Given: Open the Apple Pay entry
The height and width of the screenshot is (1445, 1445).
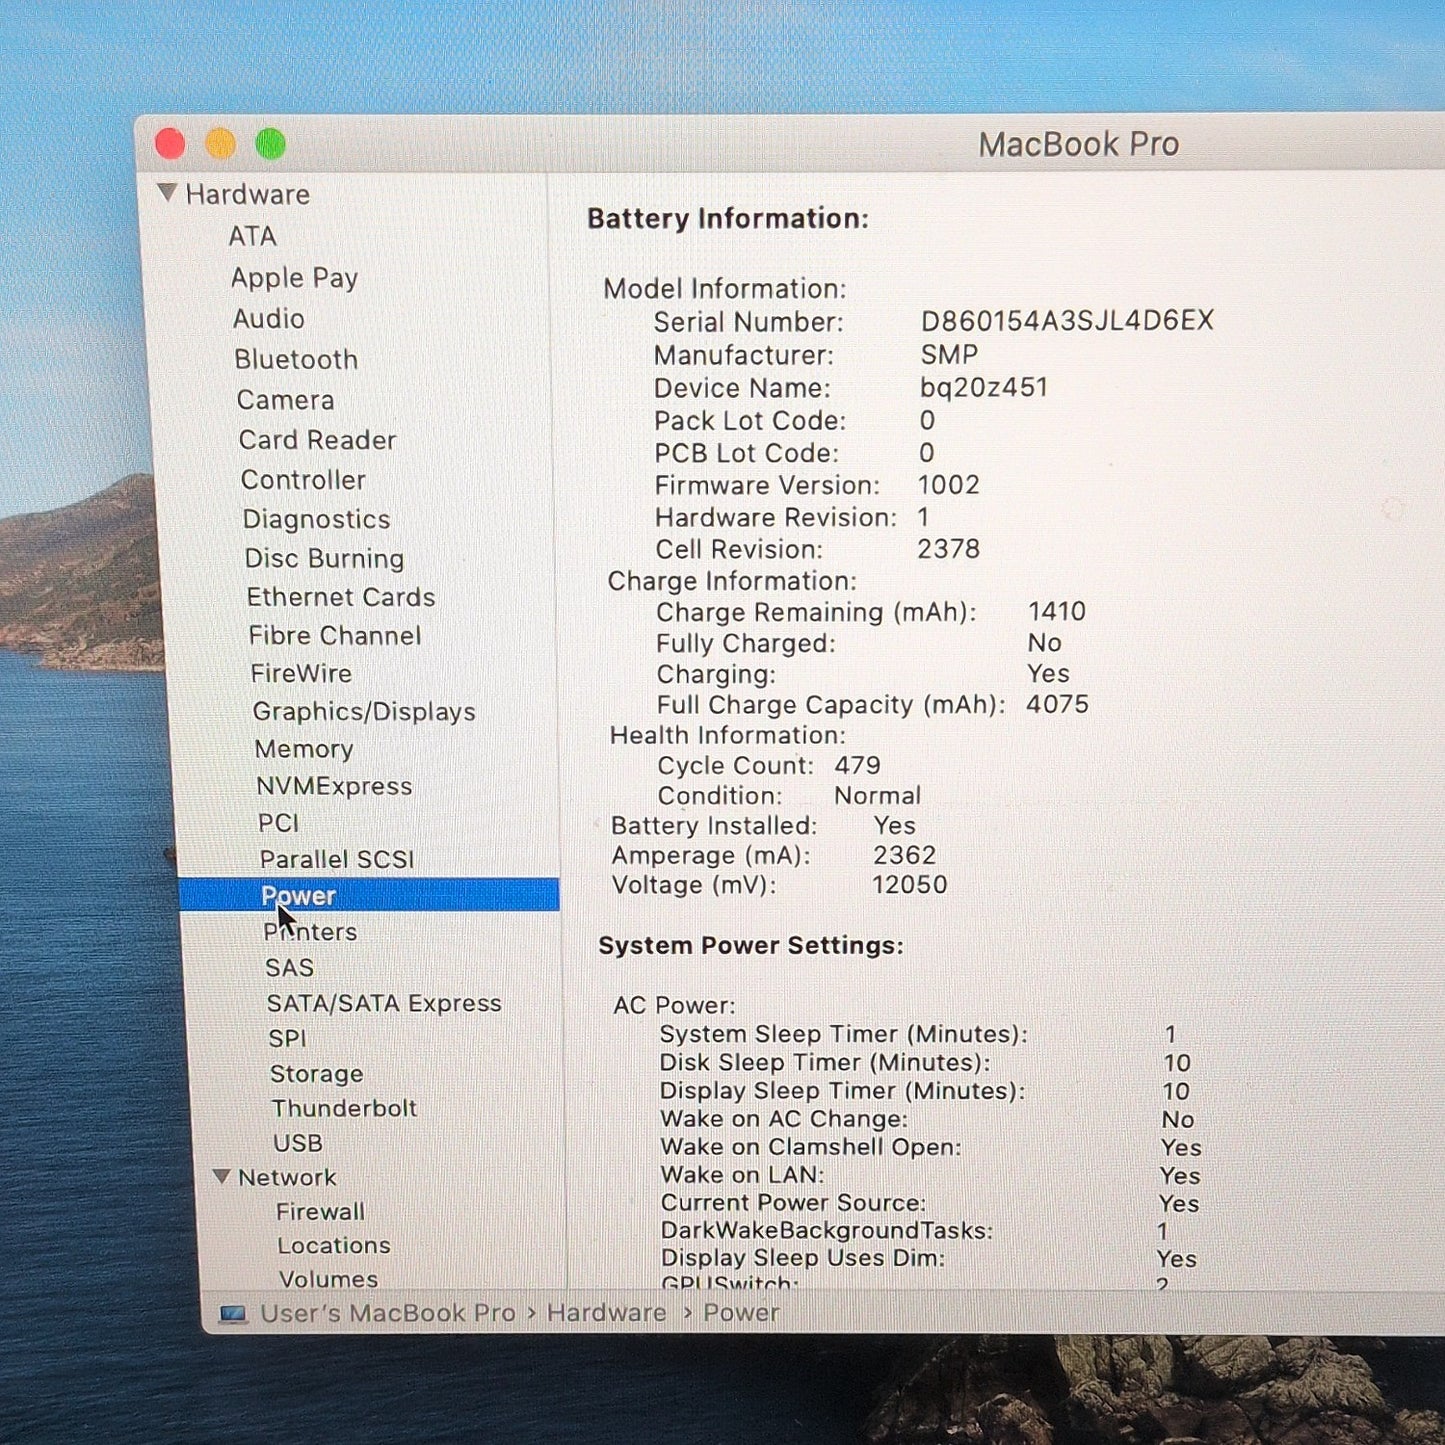Looking at the screenshot, I should click(x=294, y=278).
